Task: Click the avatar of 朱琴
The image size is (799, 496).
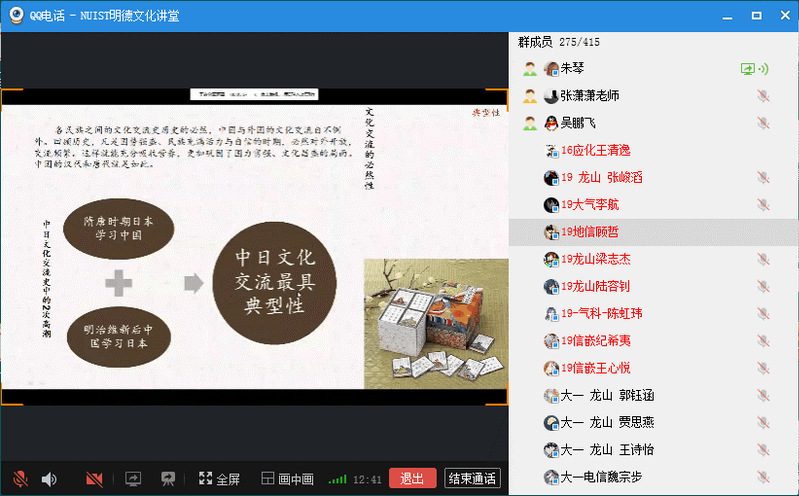Action: pyautogui.click(x=551, y=69)
